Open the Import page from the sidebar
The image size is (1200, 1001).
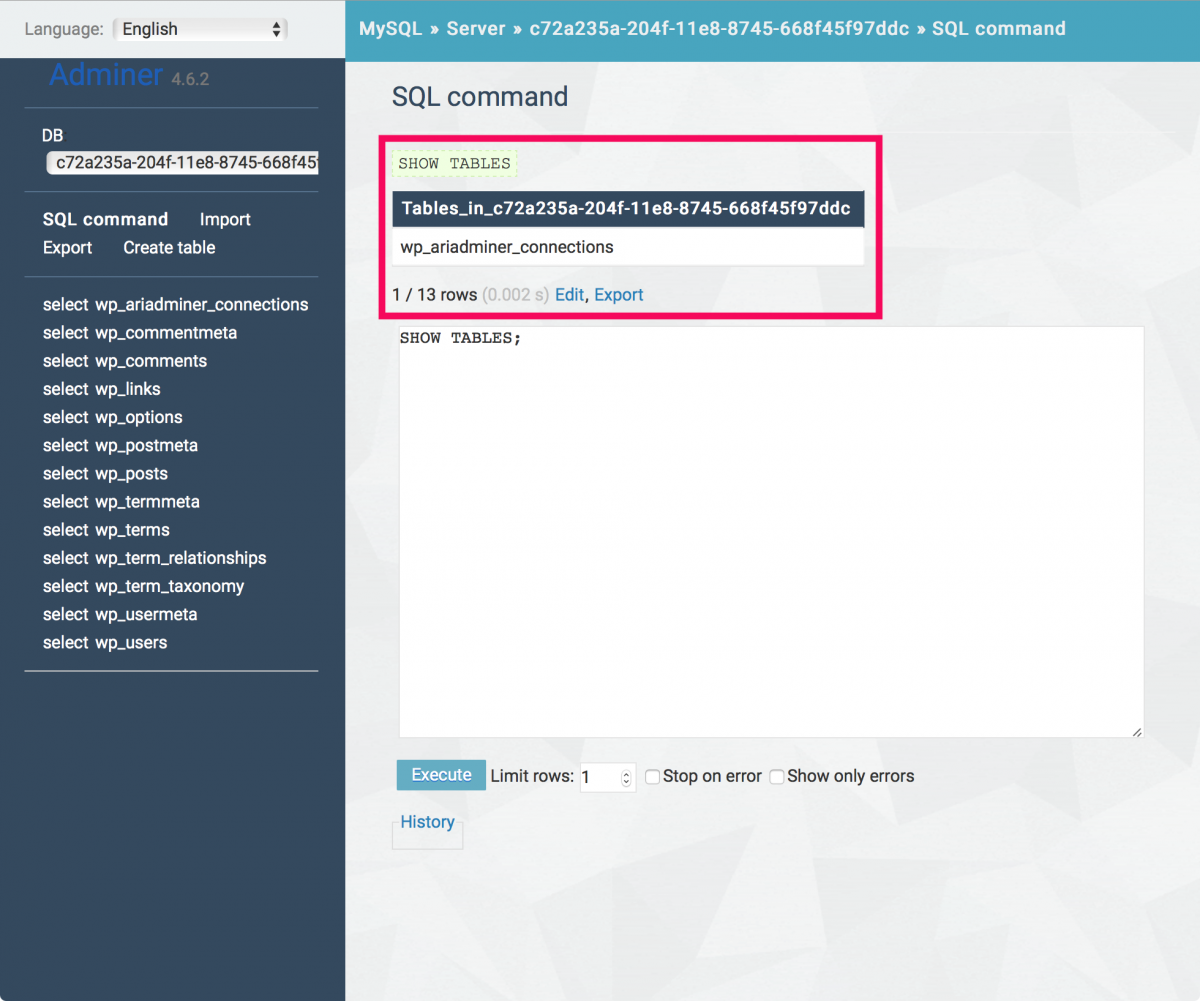[225, 219]
